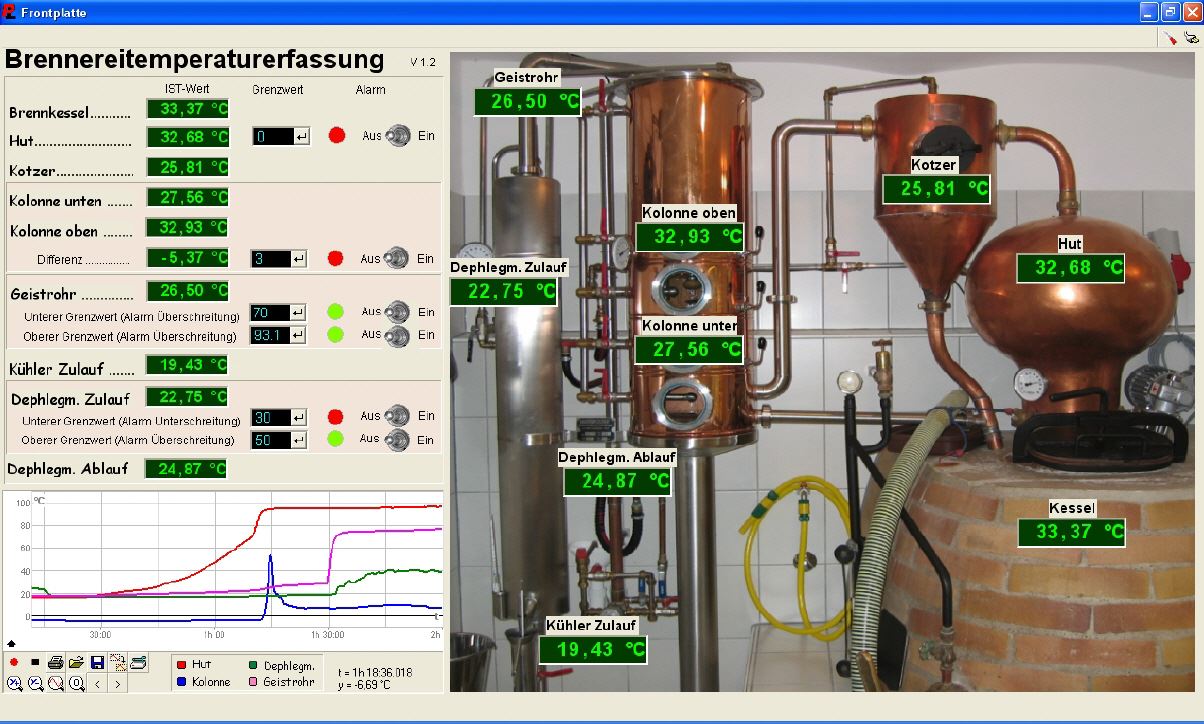Toggle the Hut alarm switch
This screenshot has height=724, width=1204.
coord(399,135)
